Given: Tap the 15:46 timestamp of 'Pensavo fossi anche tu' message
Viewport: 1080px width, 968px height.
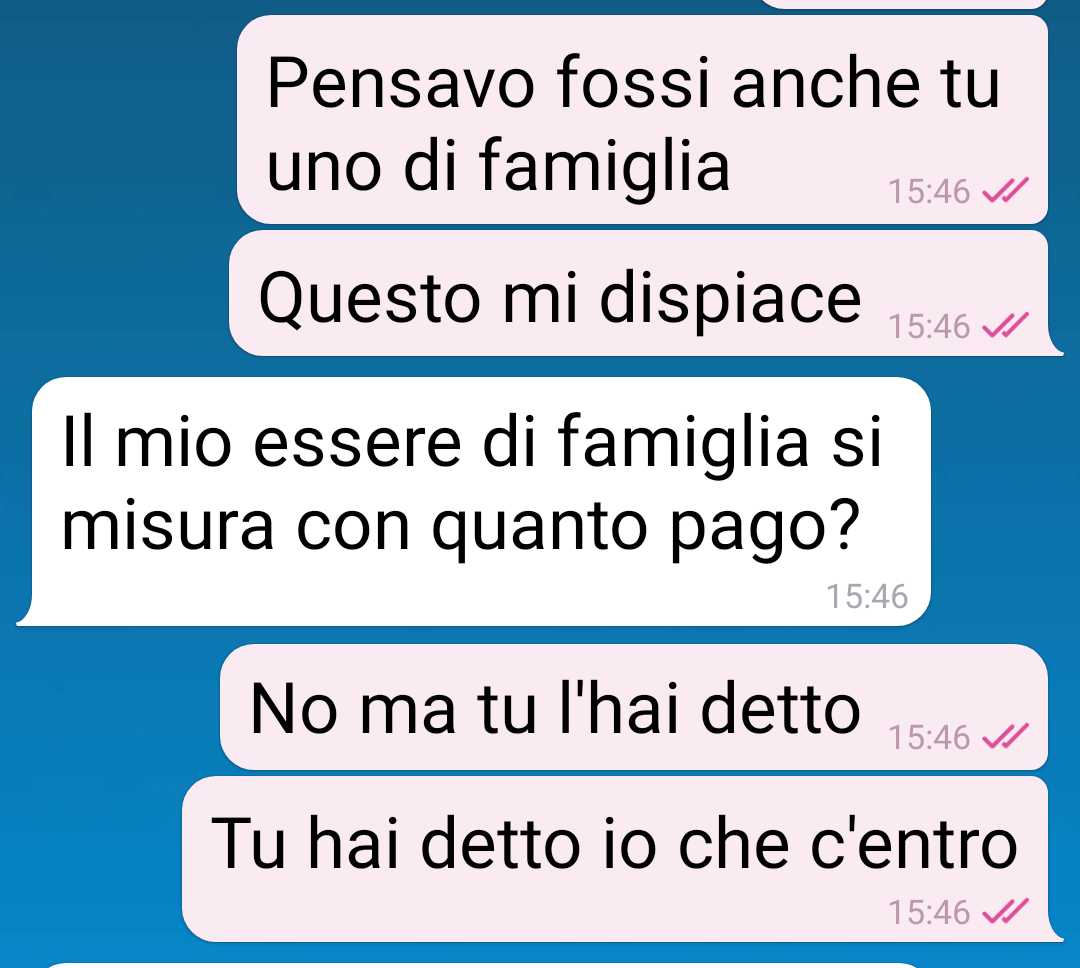Looking at the screenshot, I should click(929, 192).
